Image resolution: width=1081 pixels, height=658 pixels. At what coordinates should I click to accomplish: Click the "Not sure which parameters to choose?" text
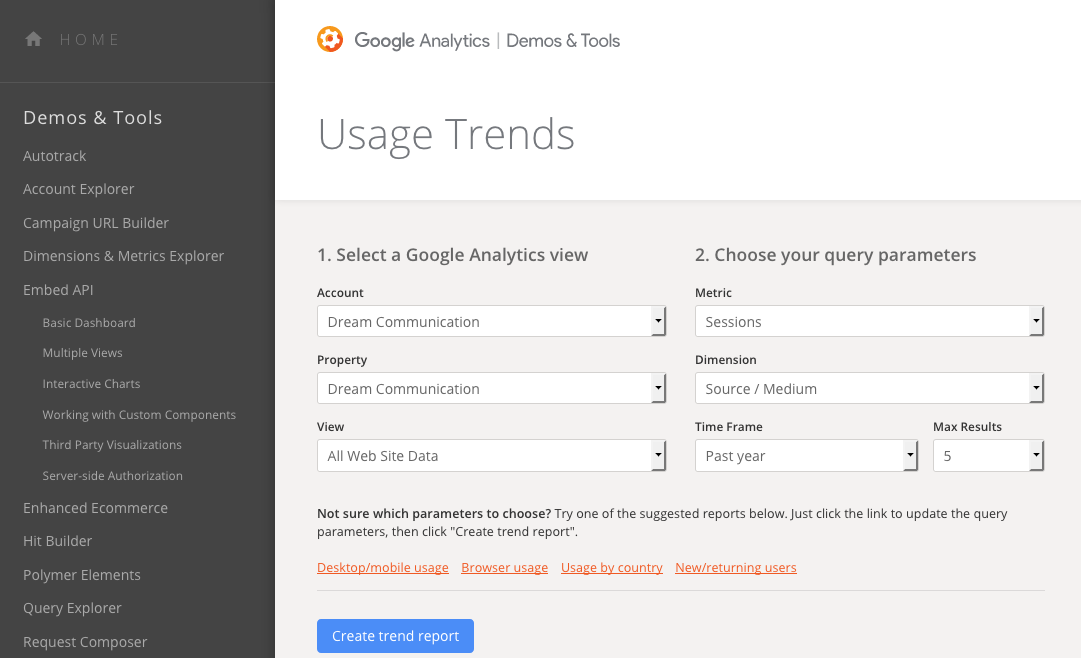(434, 513)
